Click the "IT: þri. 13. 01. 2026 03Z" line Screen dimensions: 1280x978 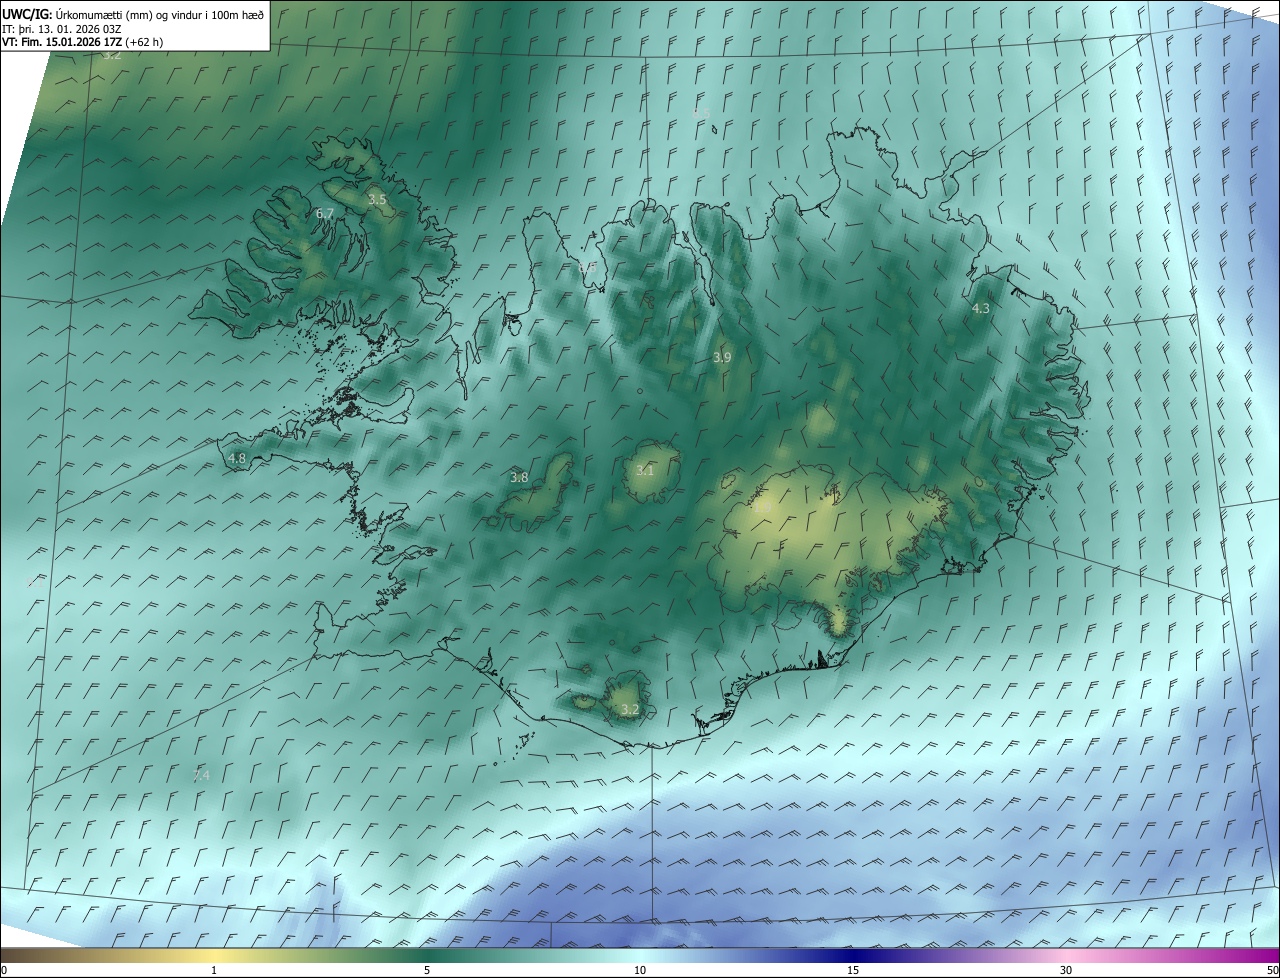[62, 28]
